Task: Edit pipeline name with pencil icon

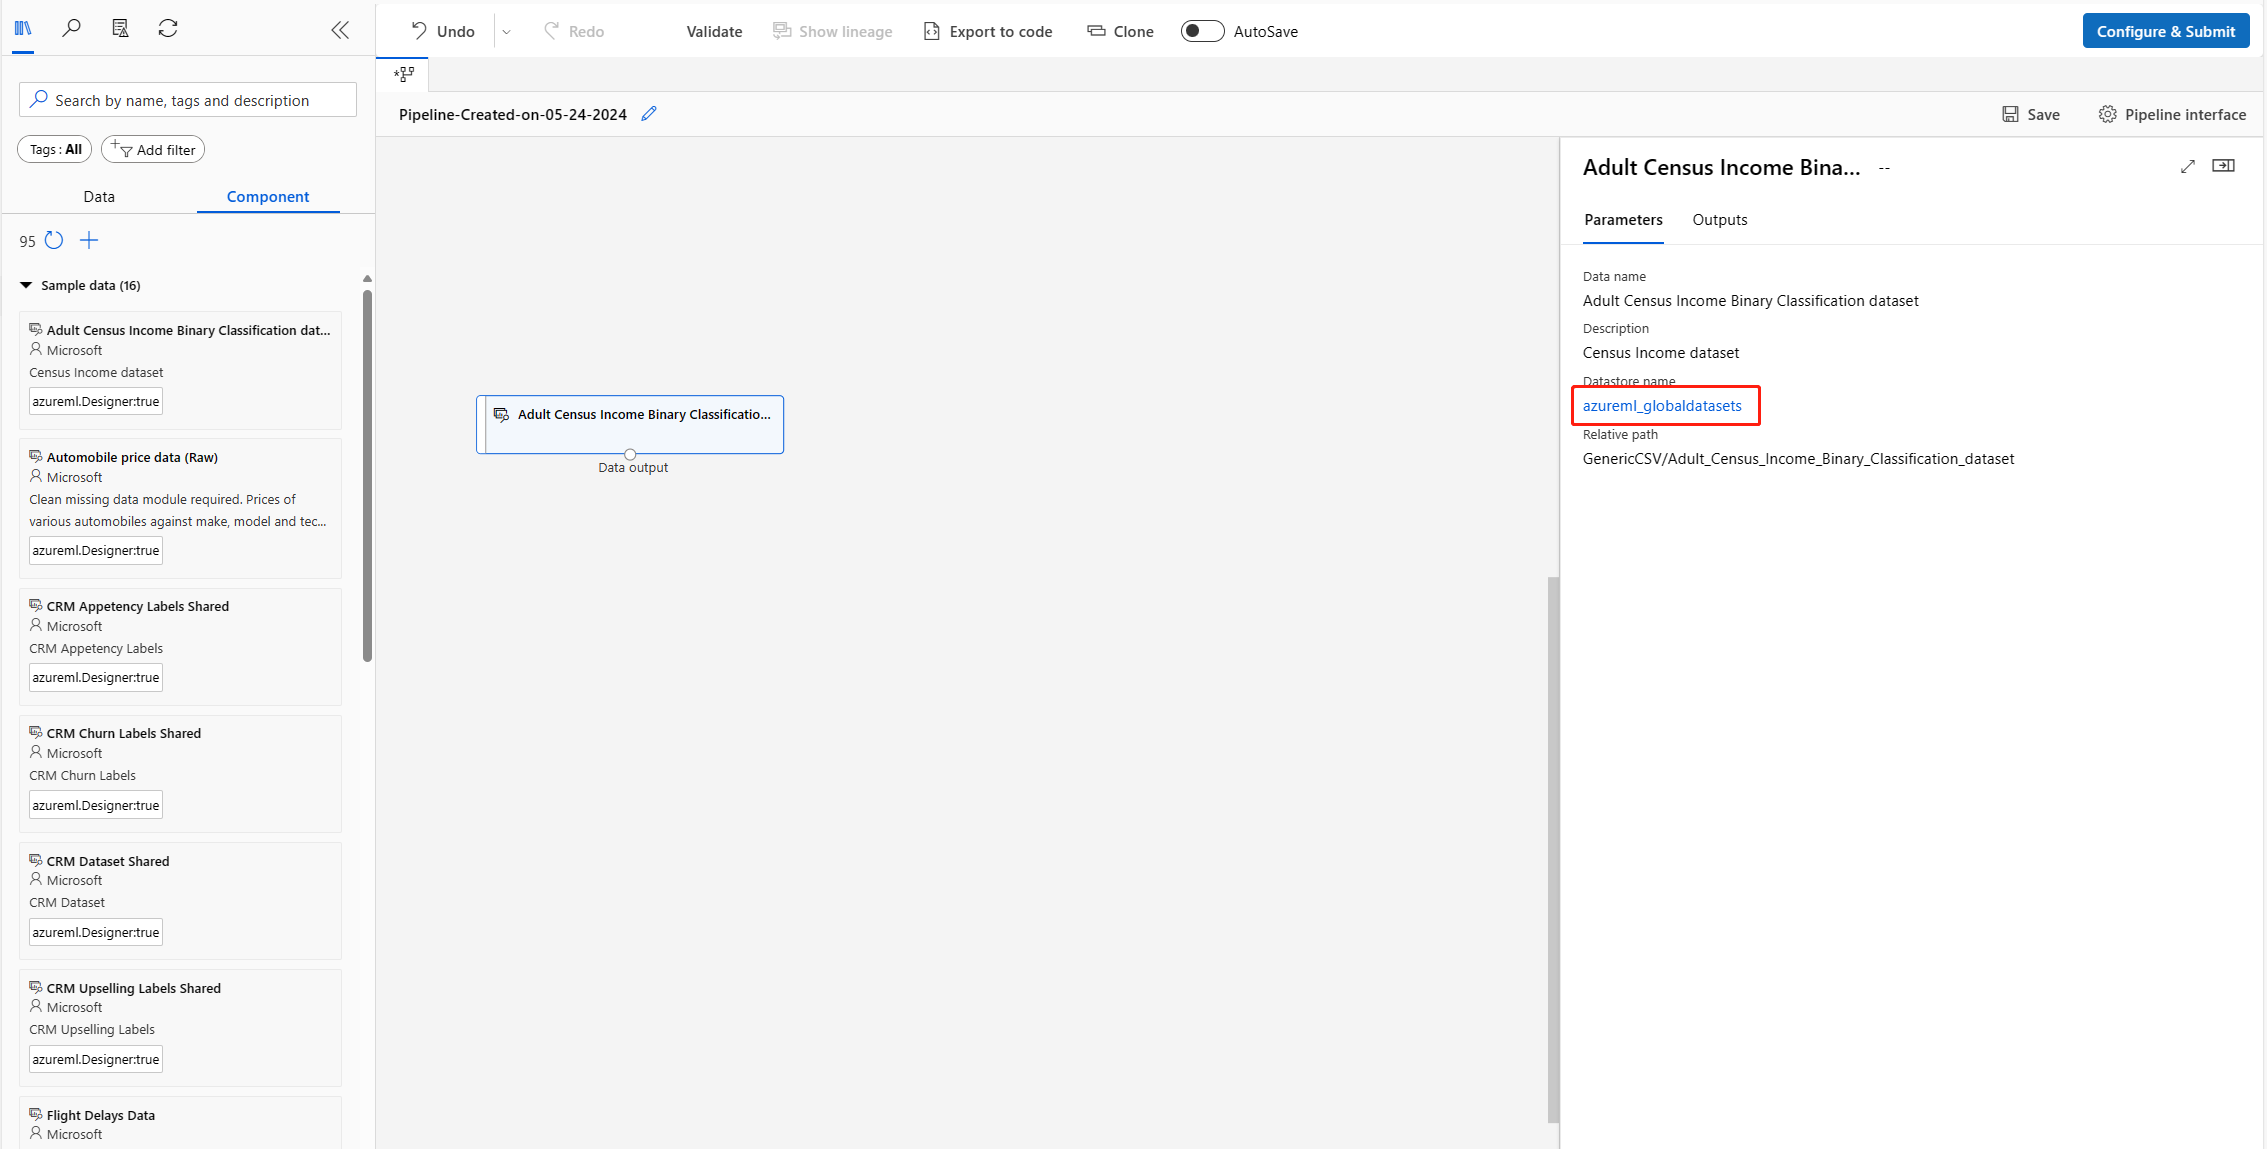Action: point(649,114)
